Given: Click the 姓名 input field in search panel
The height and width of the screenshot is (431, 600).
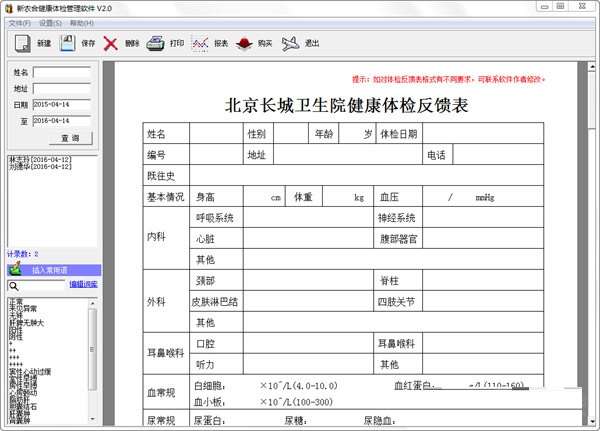Looking at the screenshot, I should click(x=62, y=72).
